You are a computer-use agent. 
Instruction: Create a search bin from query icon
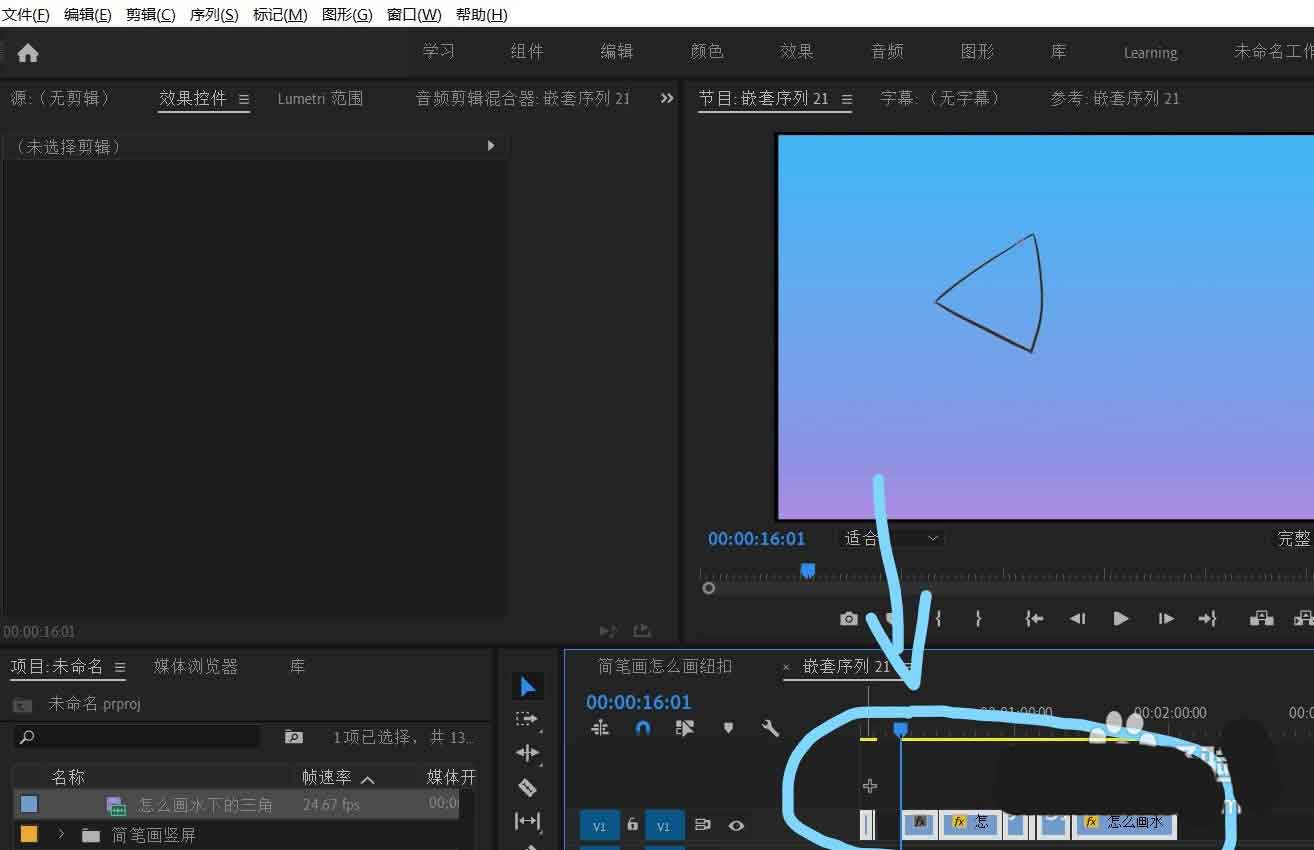point(293,737)
